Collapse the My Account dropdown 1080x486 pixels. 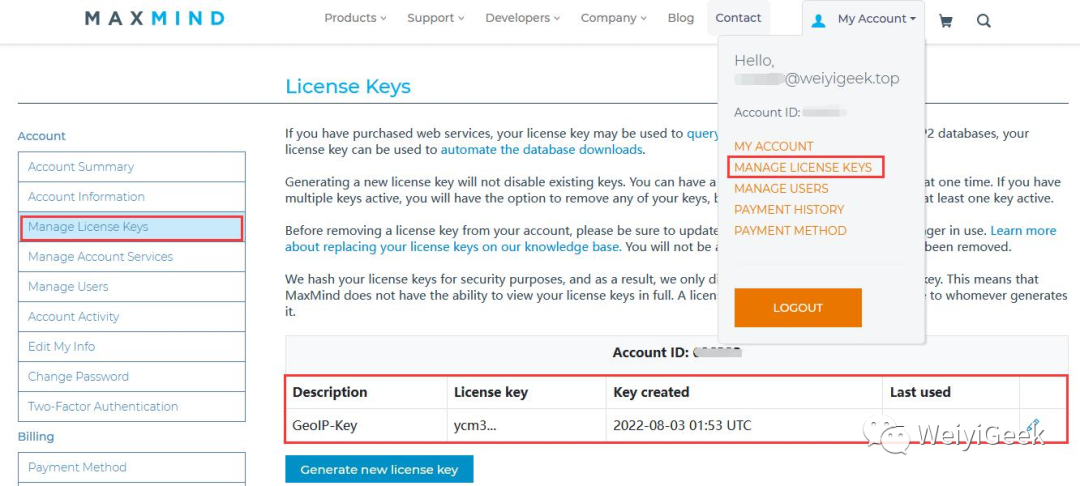(x=877, y=19)
